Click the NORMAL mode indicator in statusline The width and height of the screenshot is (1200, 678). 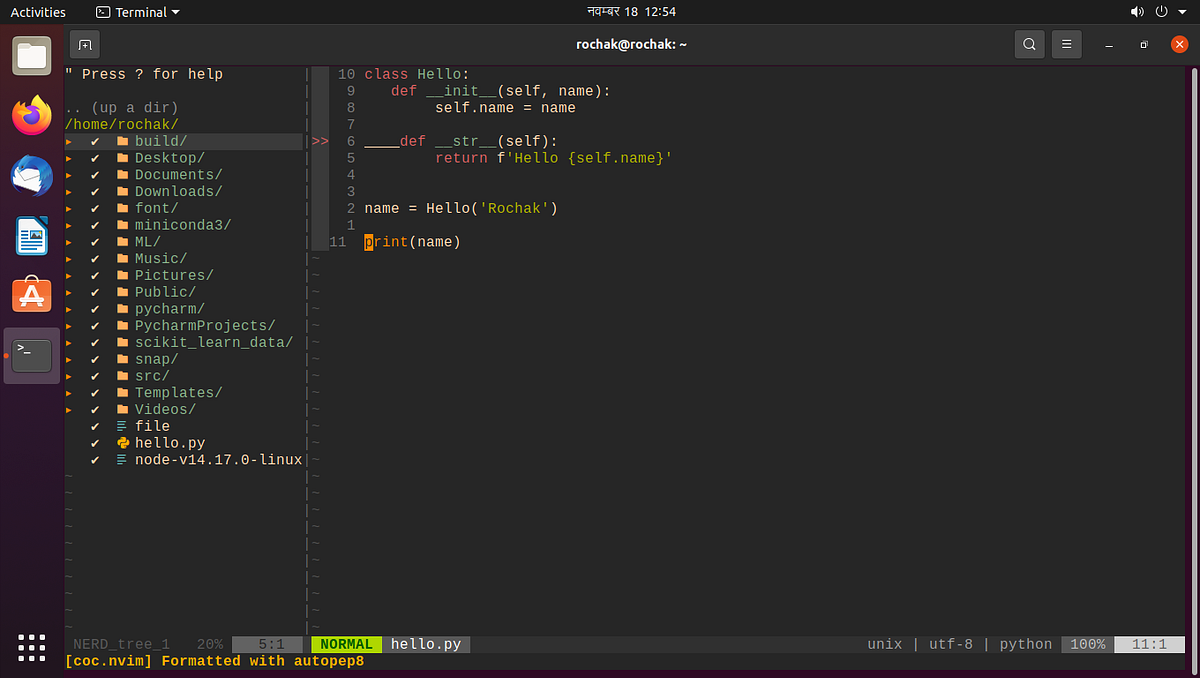(x=346, y=644)
